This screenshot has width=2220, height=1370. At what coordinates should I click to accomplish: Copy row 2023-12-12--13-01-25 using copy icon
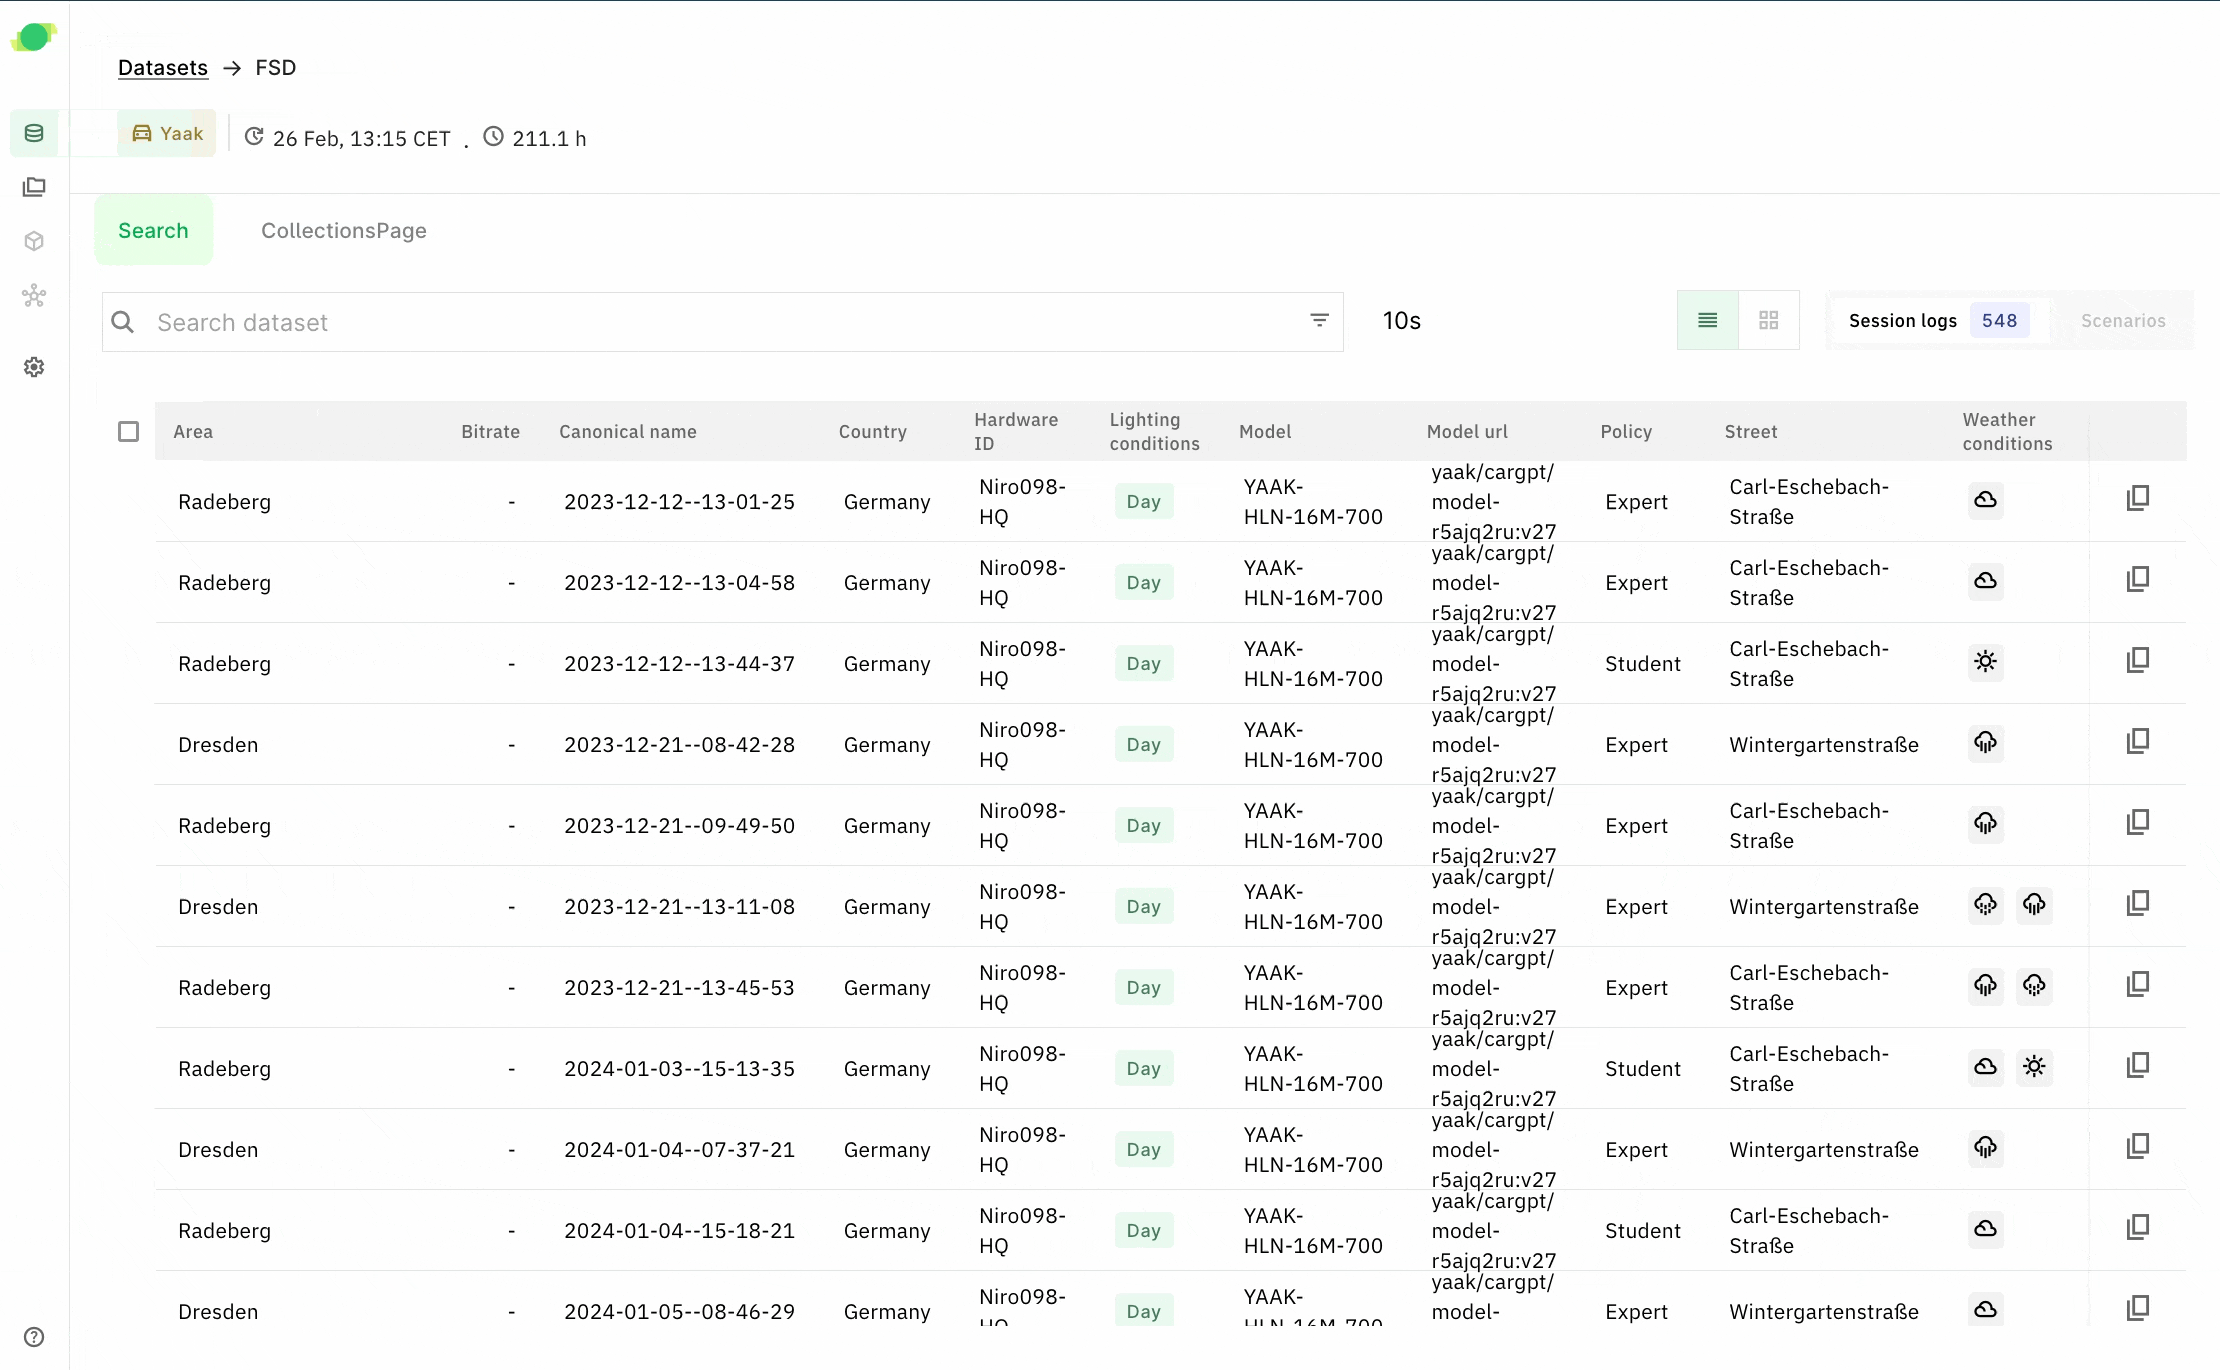(x=2137, y=498)
